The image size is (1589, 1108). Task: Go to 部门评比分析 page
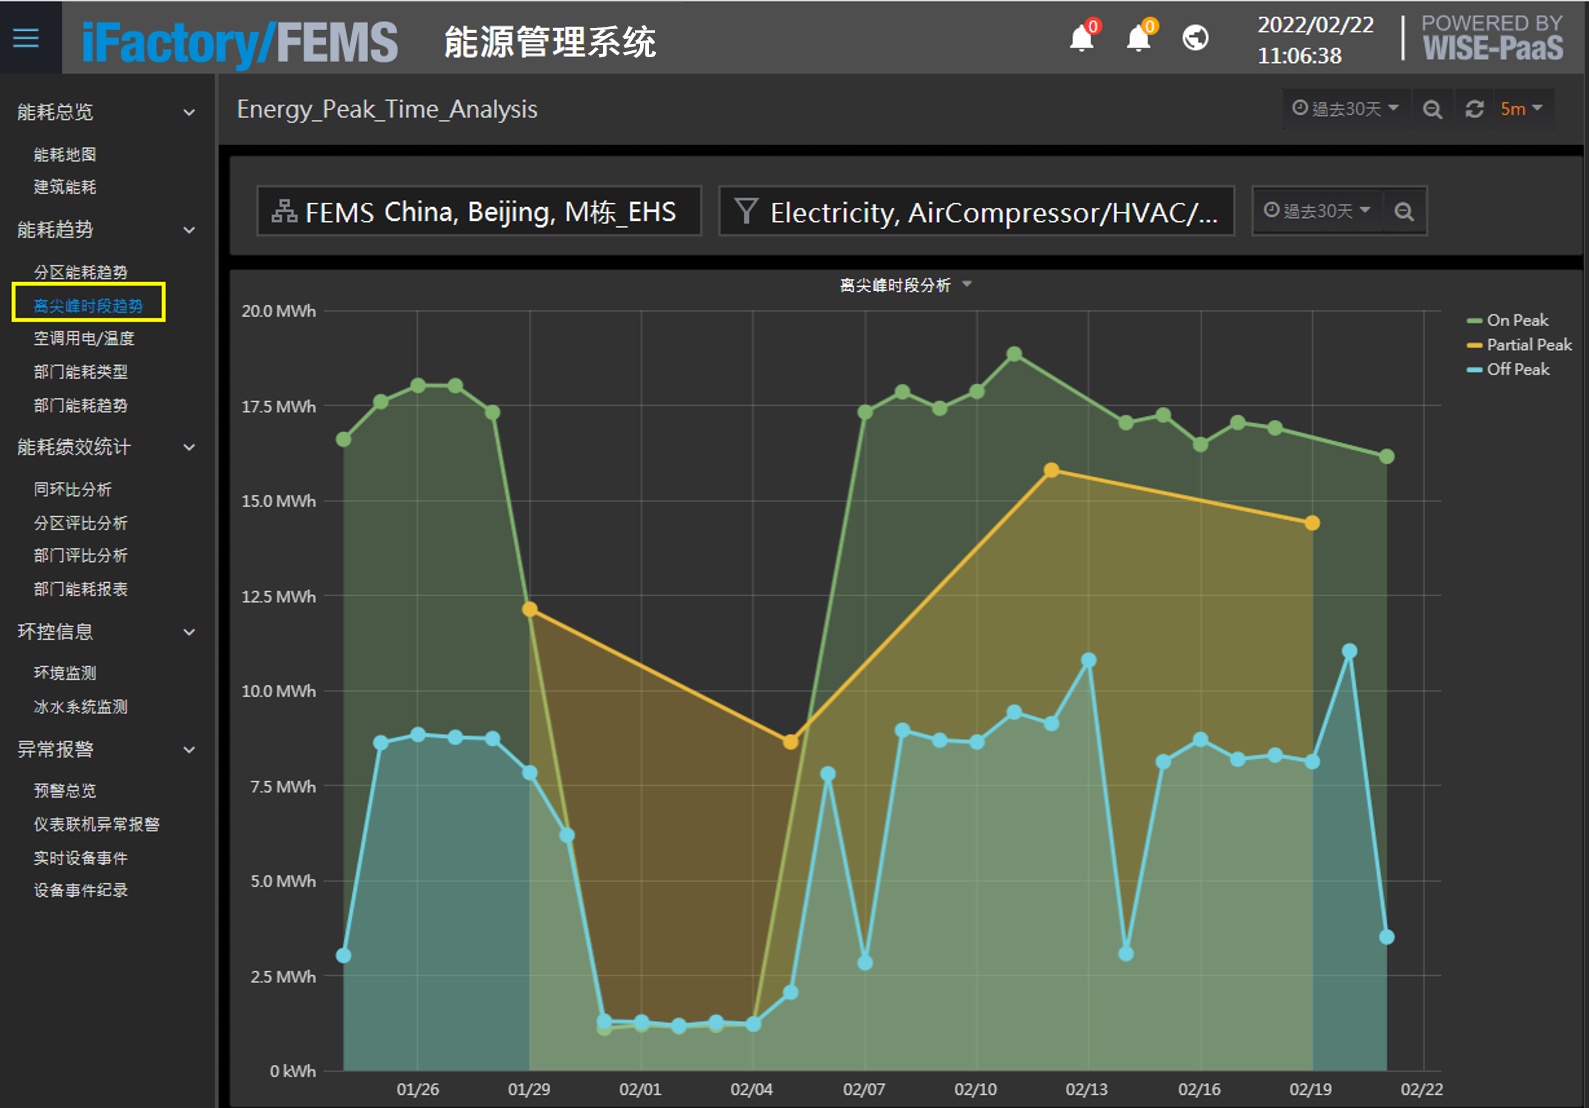[x=80, y=555]
